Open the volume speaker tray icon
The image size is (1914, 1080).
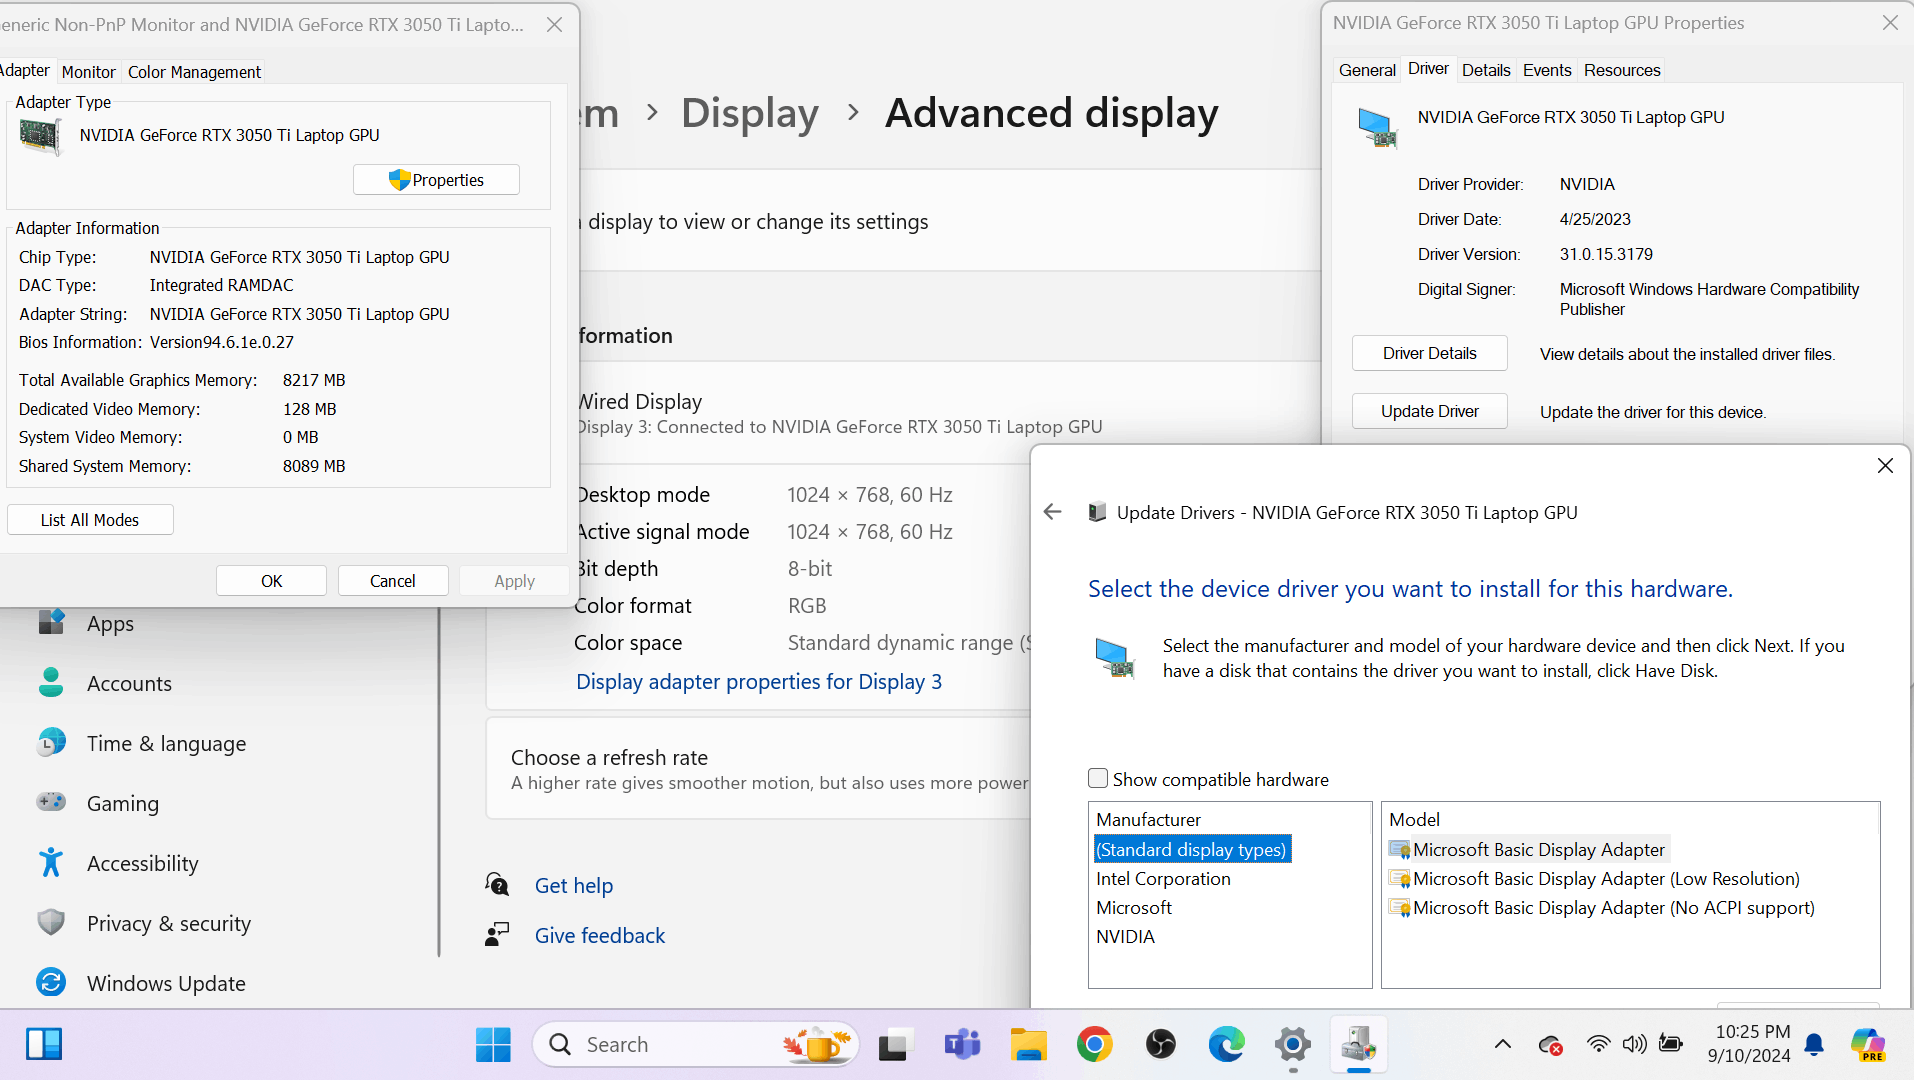pos(1634,1044)
